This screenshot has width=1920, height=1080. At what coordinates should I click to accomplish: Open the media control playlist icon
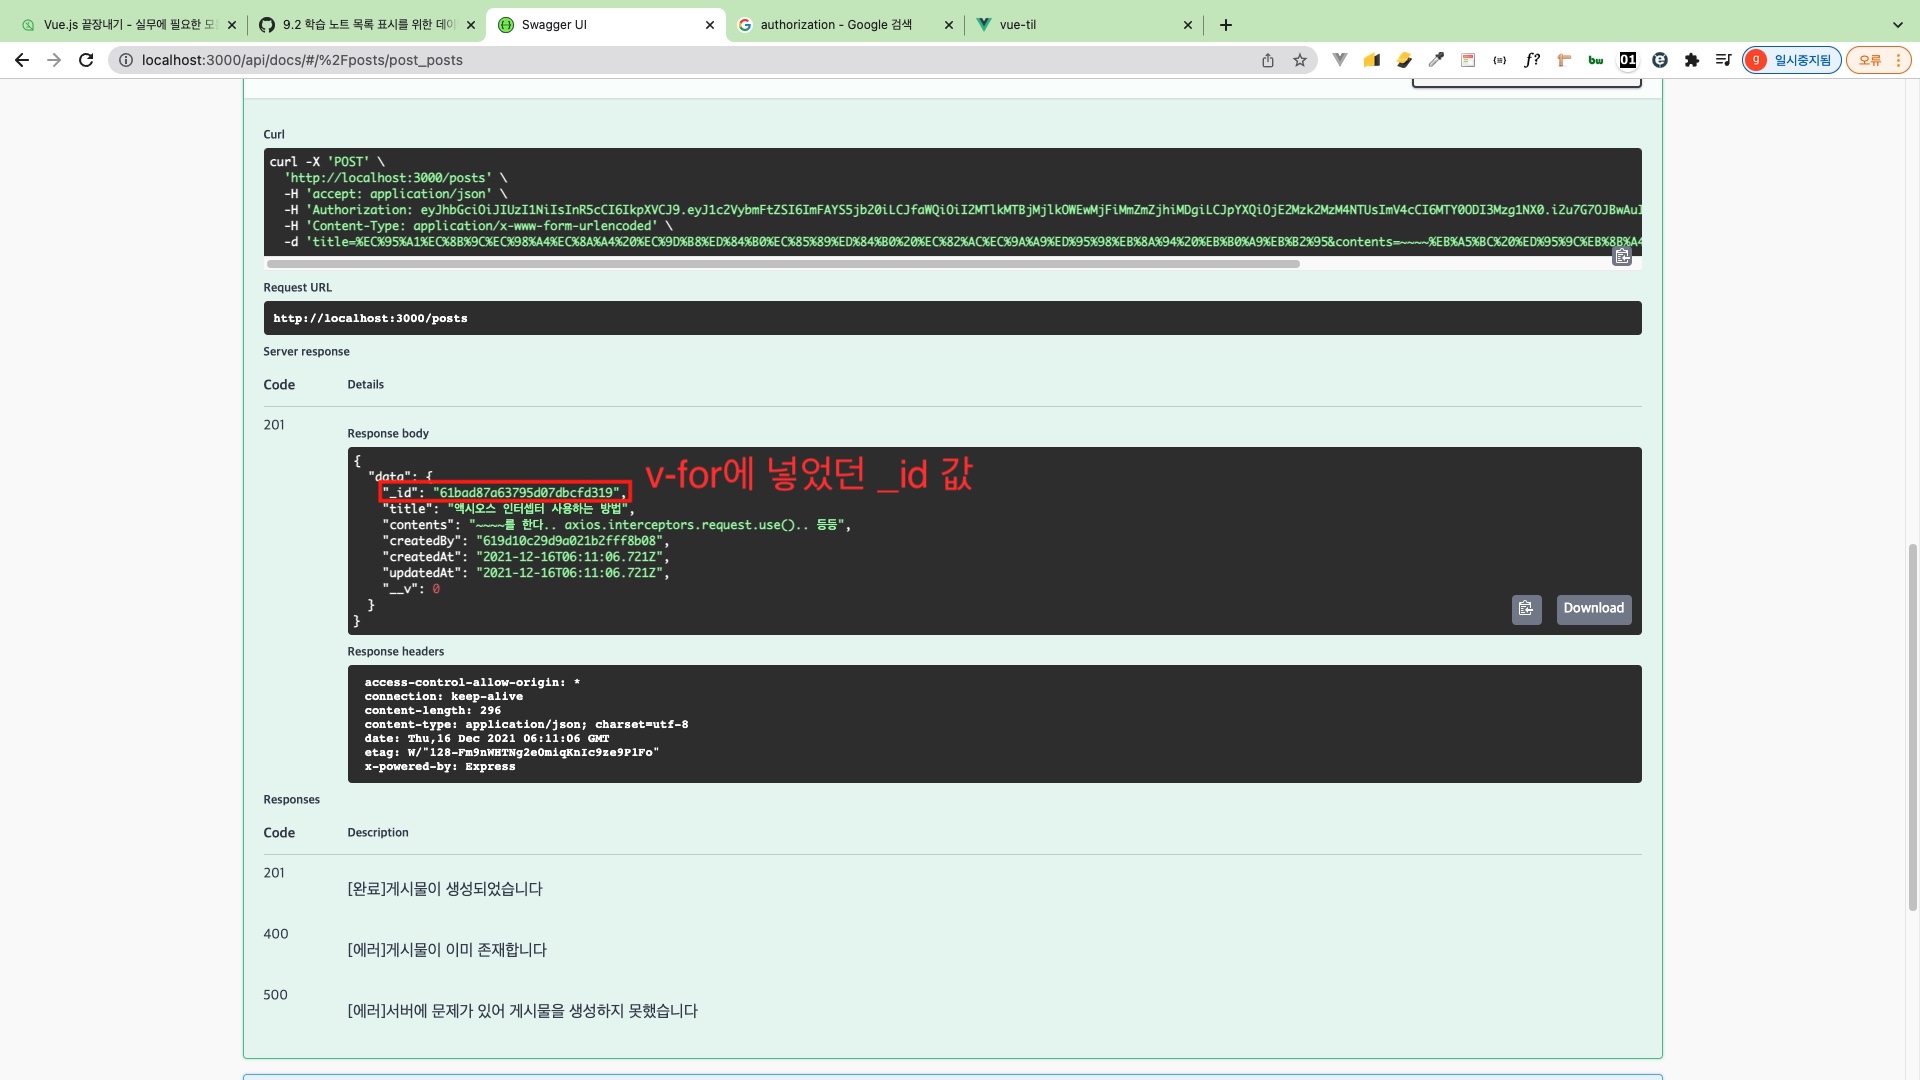coord(1723,60)
